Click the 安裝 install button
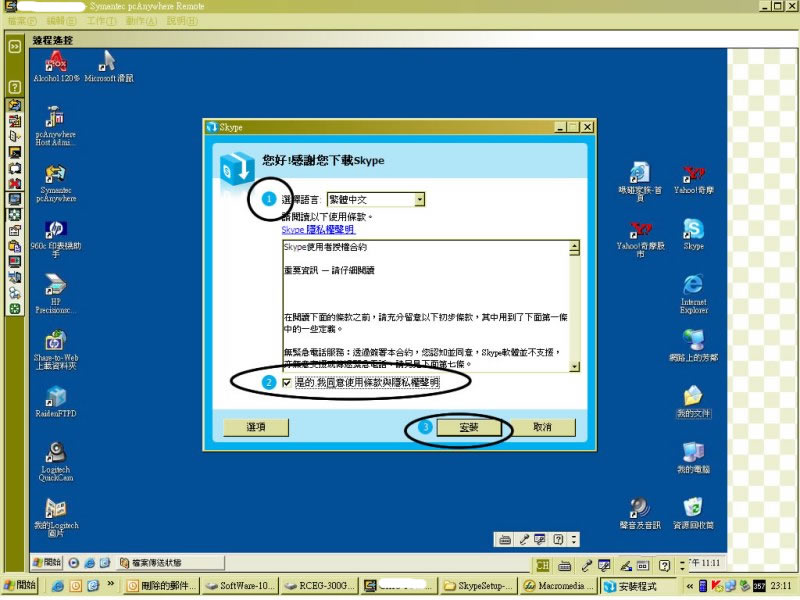This screenshot has width=800, height=600. point(469,428)
